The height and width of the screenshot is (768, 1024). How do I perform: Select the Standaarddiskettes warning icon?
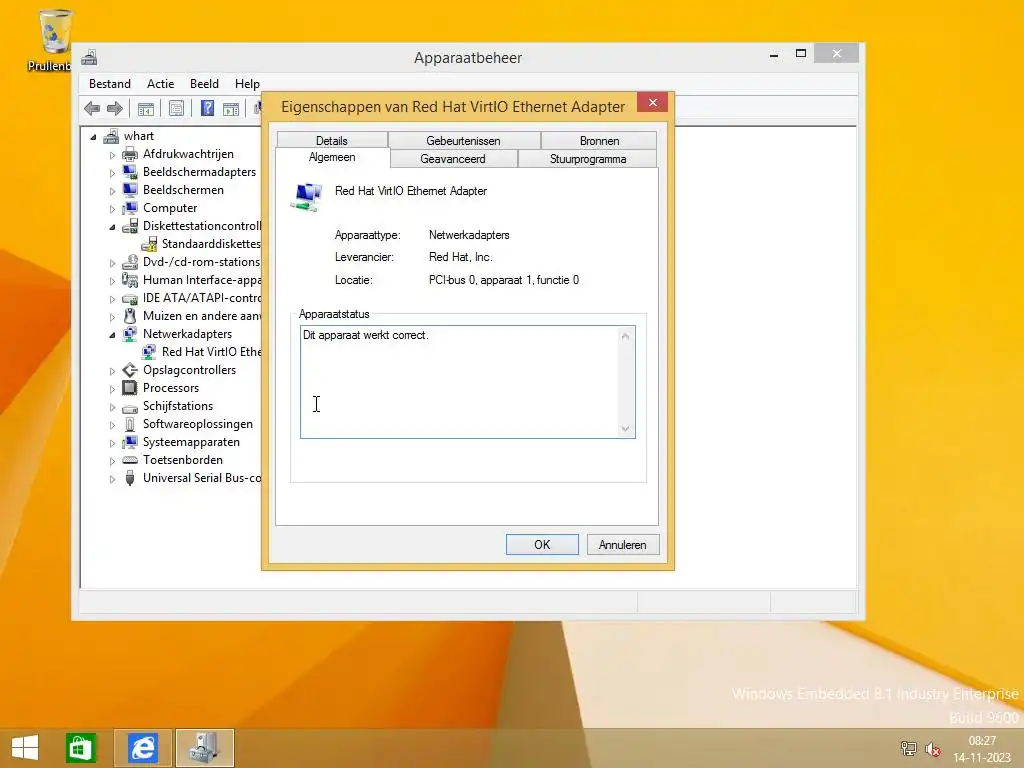point(149,244)
